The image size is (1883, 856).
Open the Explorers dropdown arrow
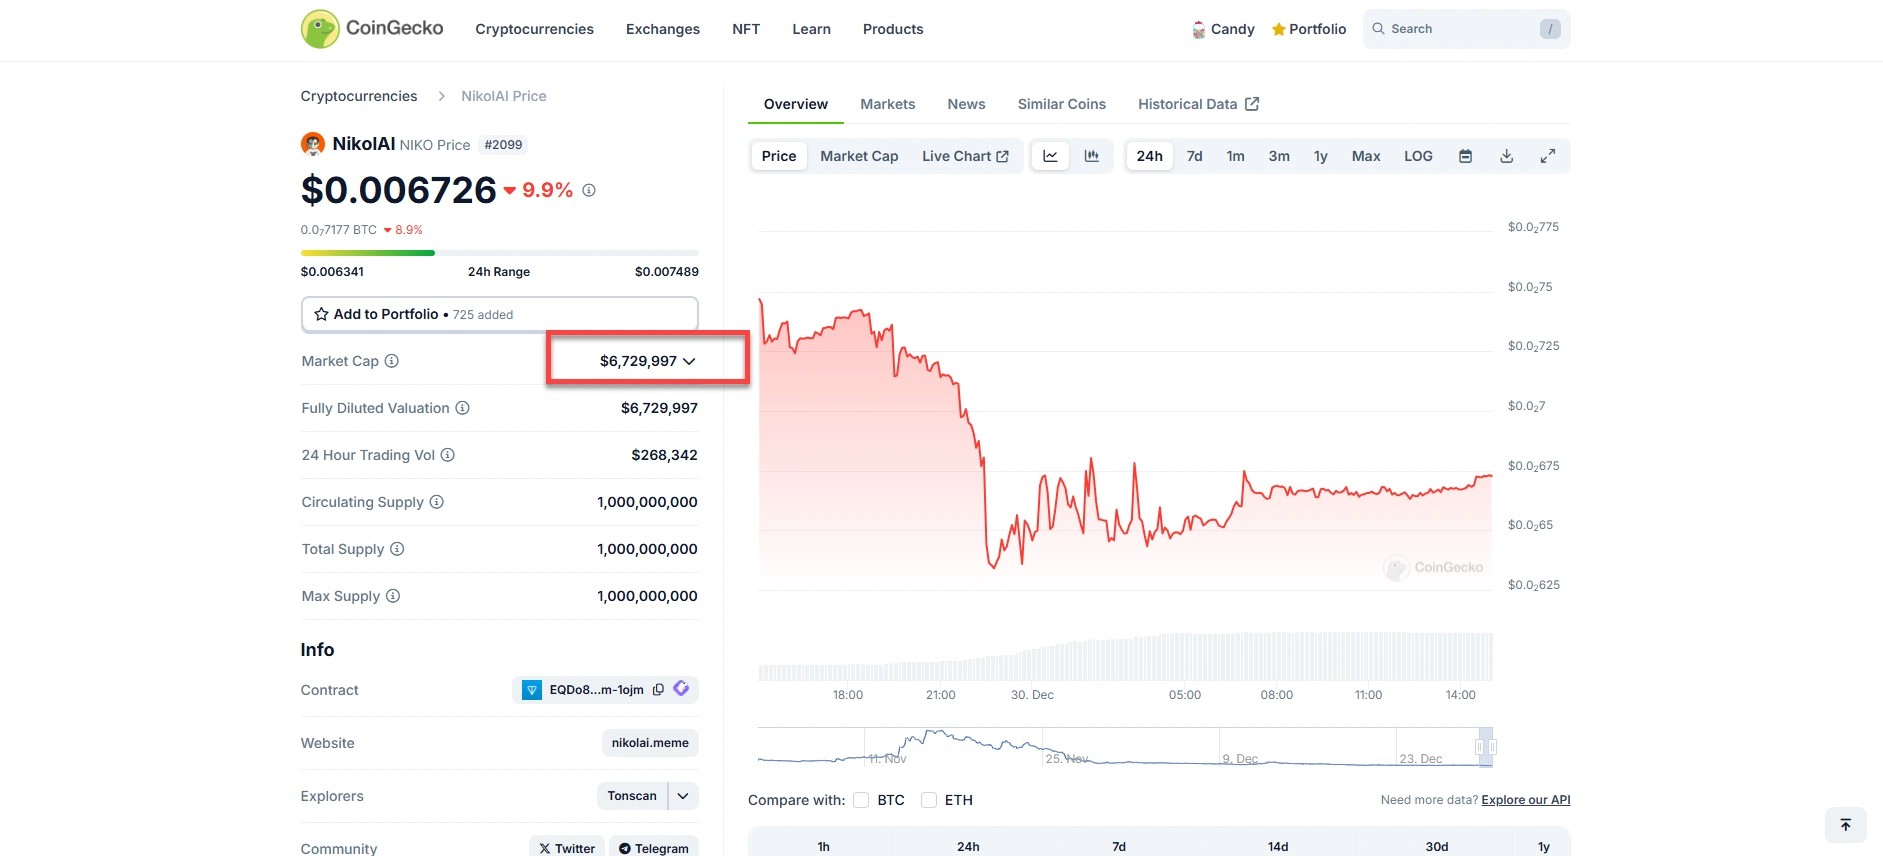(683, 796)
